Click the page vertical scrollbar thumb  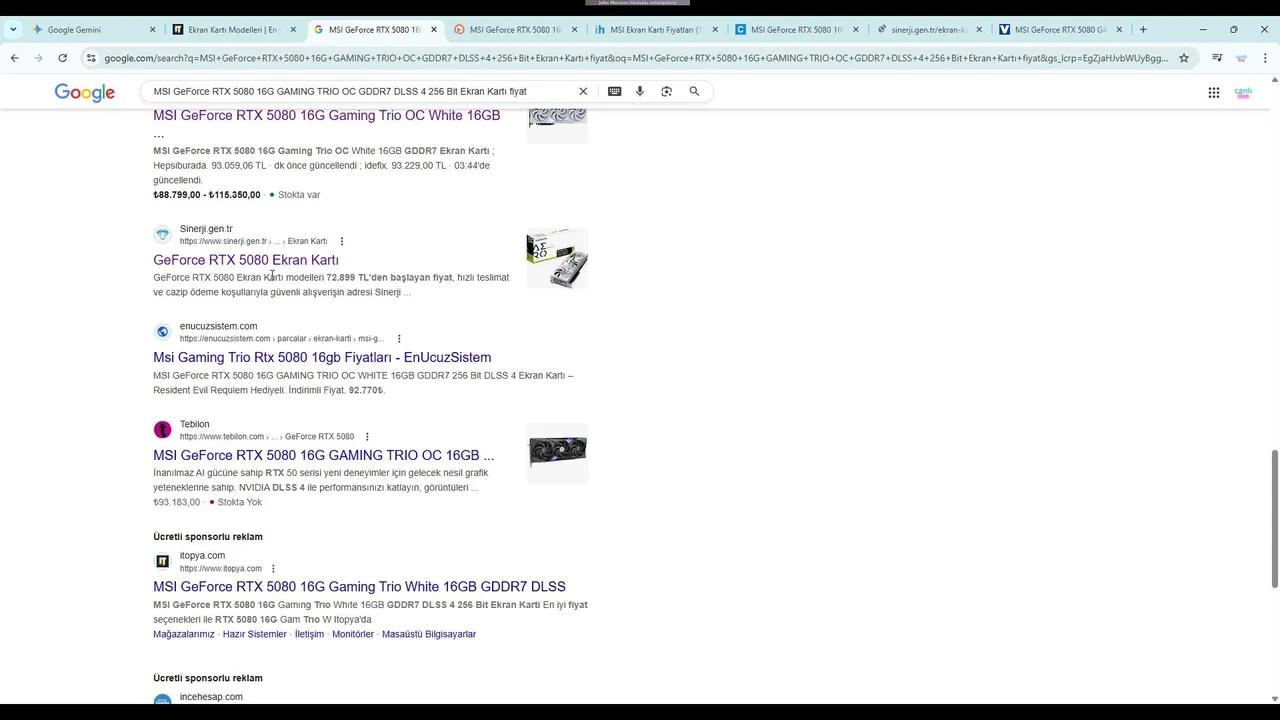1274,518
